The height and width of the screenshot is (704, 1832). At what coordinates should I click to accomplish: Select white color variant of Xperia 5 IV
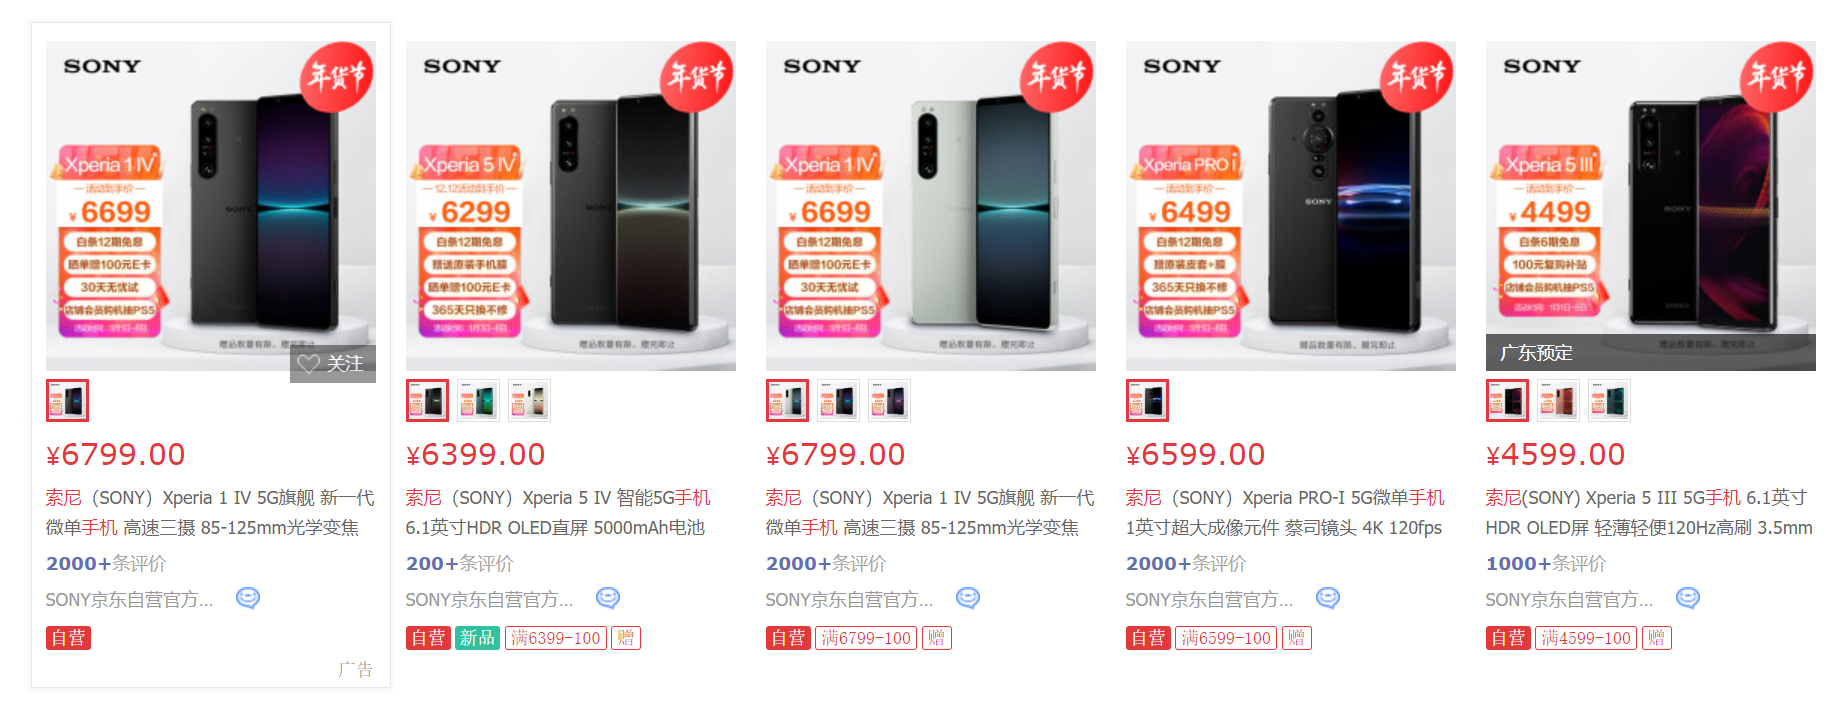[529, 401]
